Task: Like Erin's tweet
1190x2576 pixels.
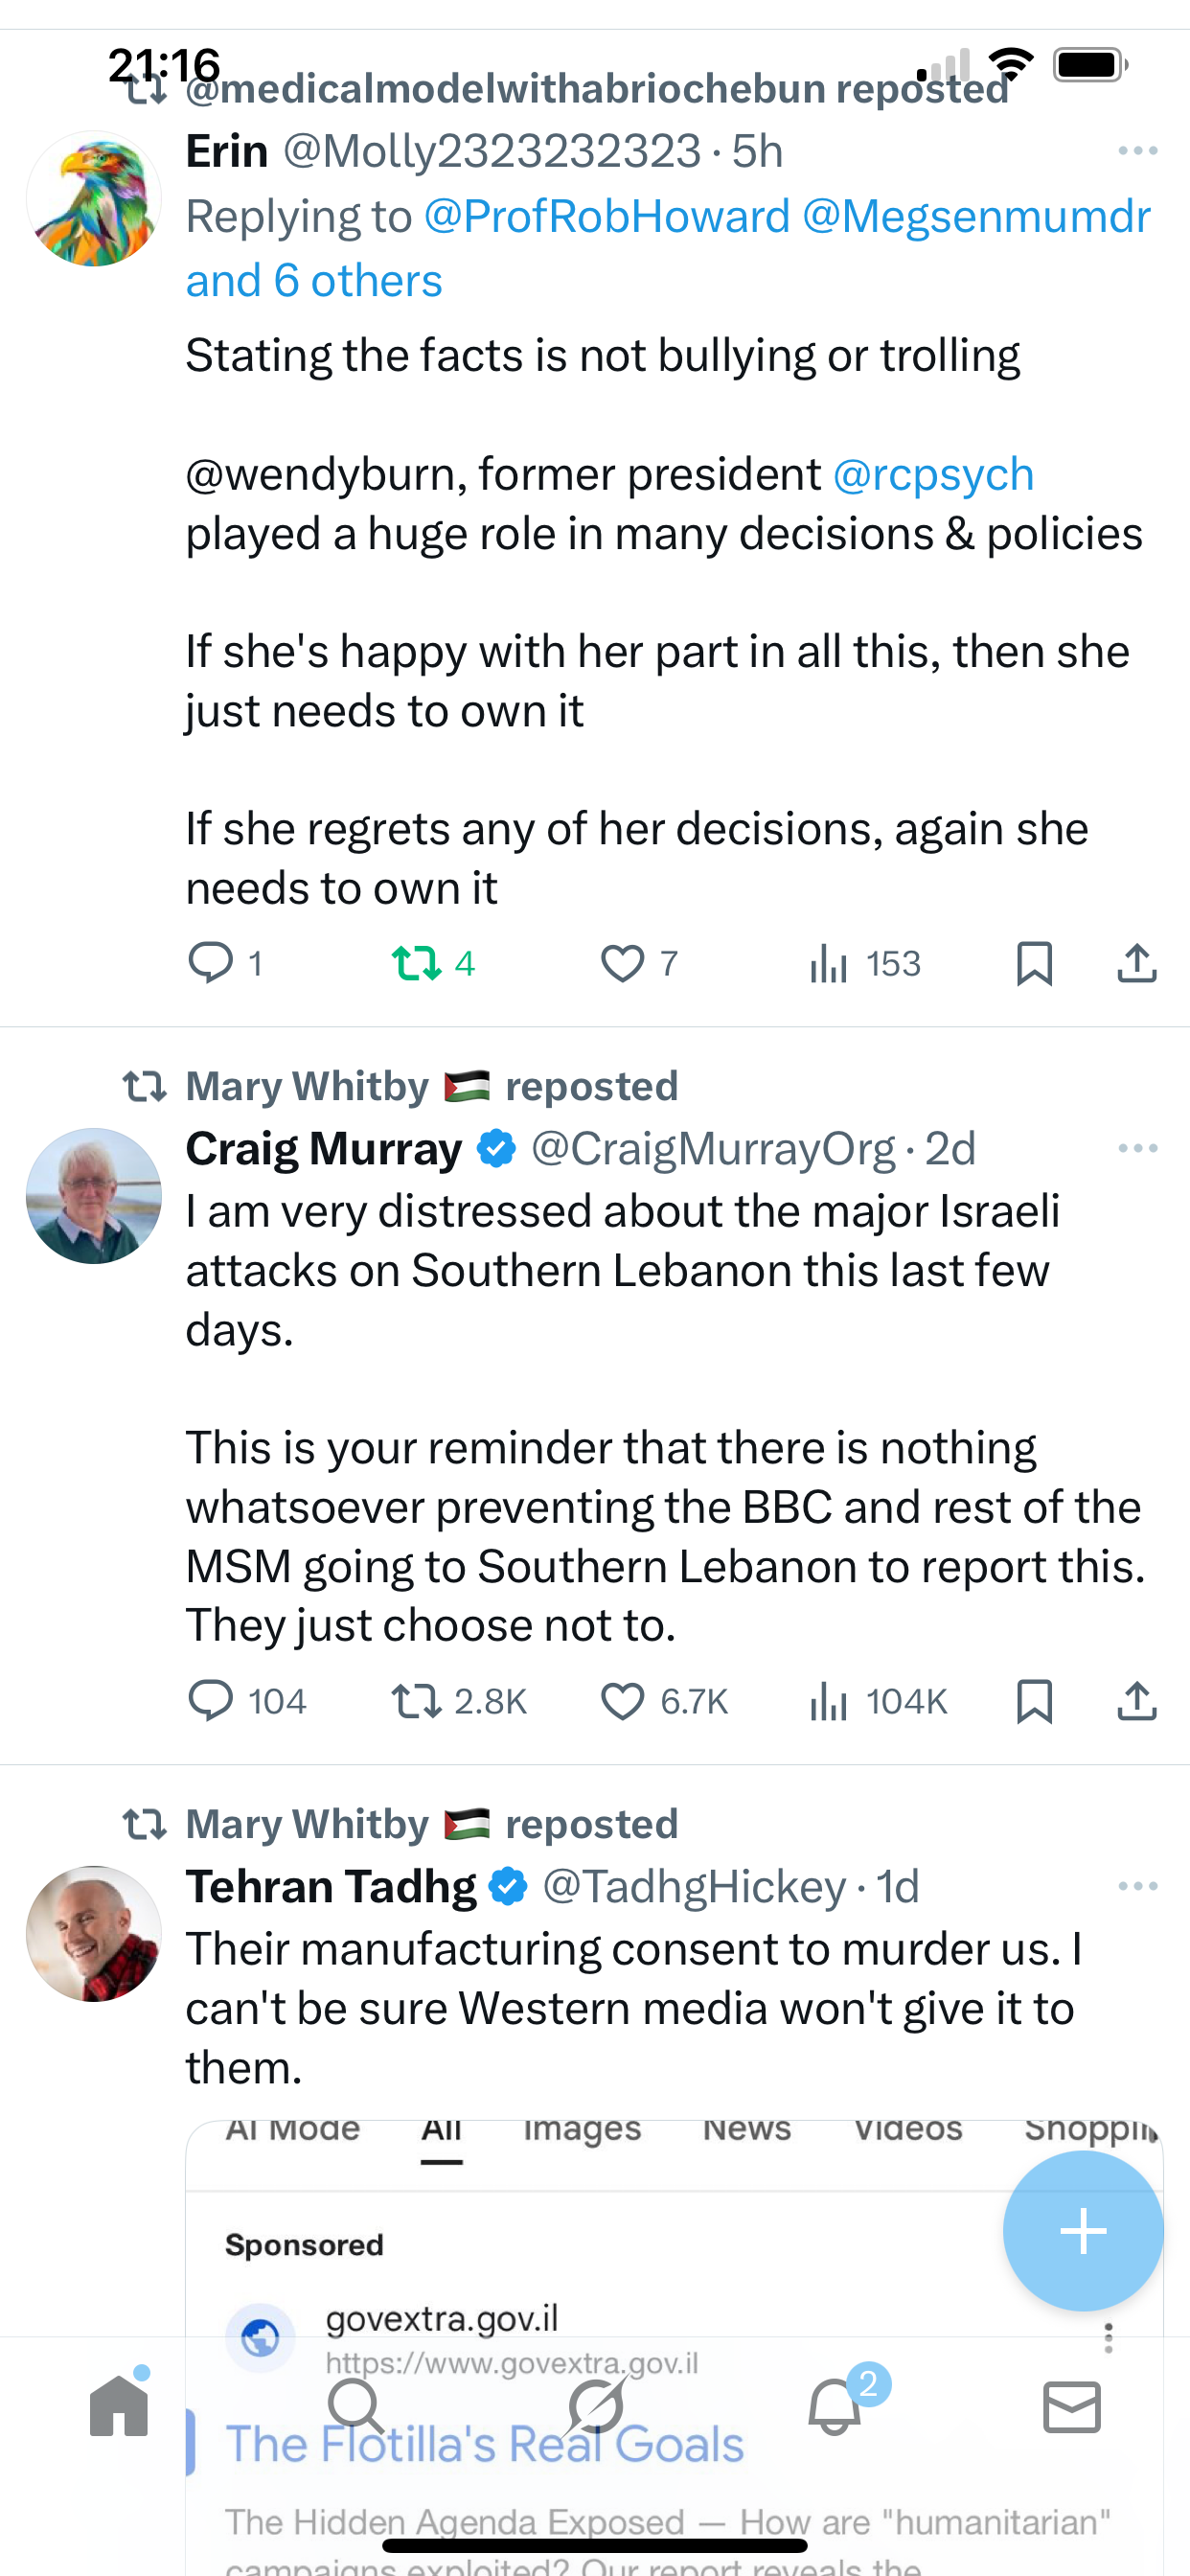Action: 622,963
